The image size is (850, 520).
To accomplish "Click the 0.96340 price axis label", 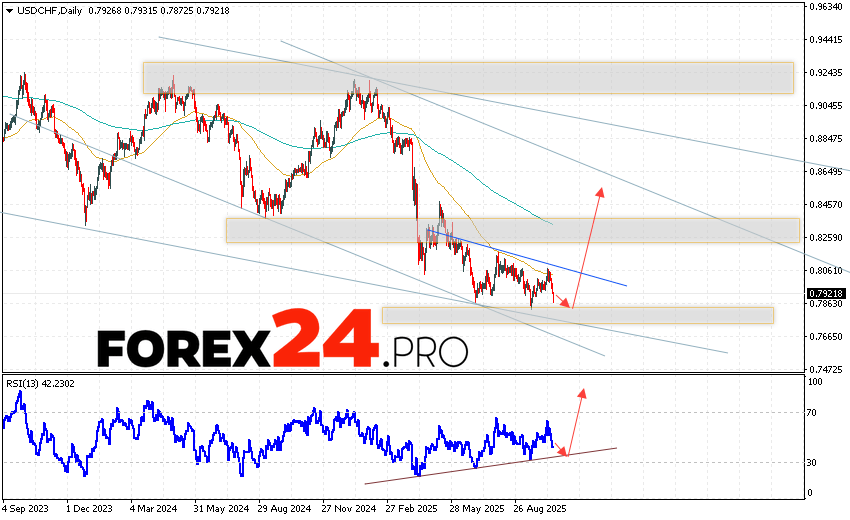I will [824, 6].
